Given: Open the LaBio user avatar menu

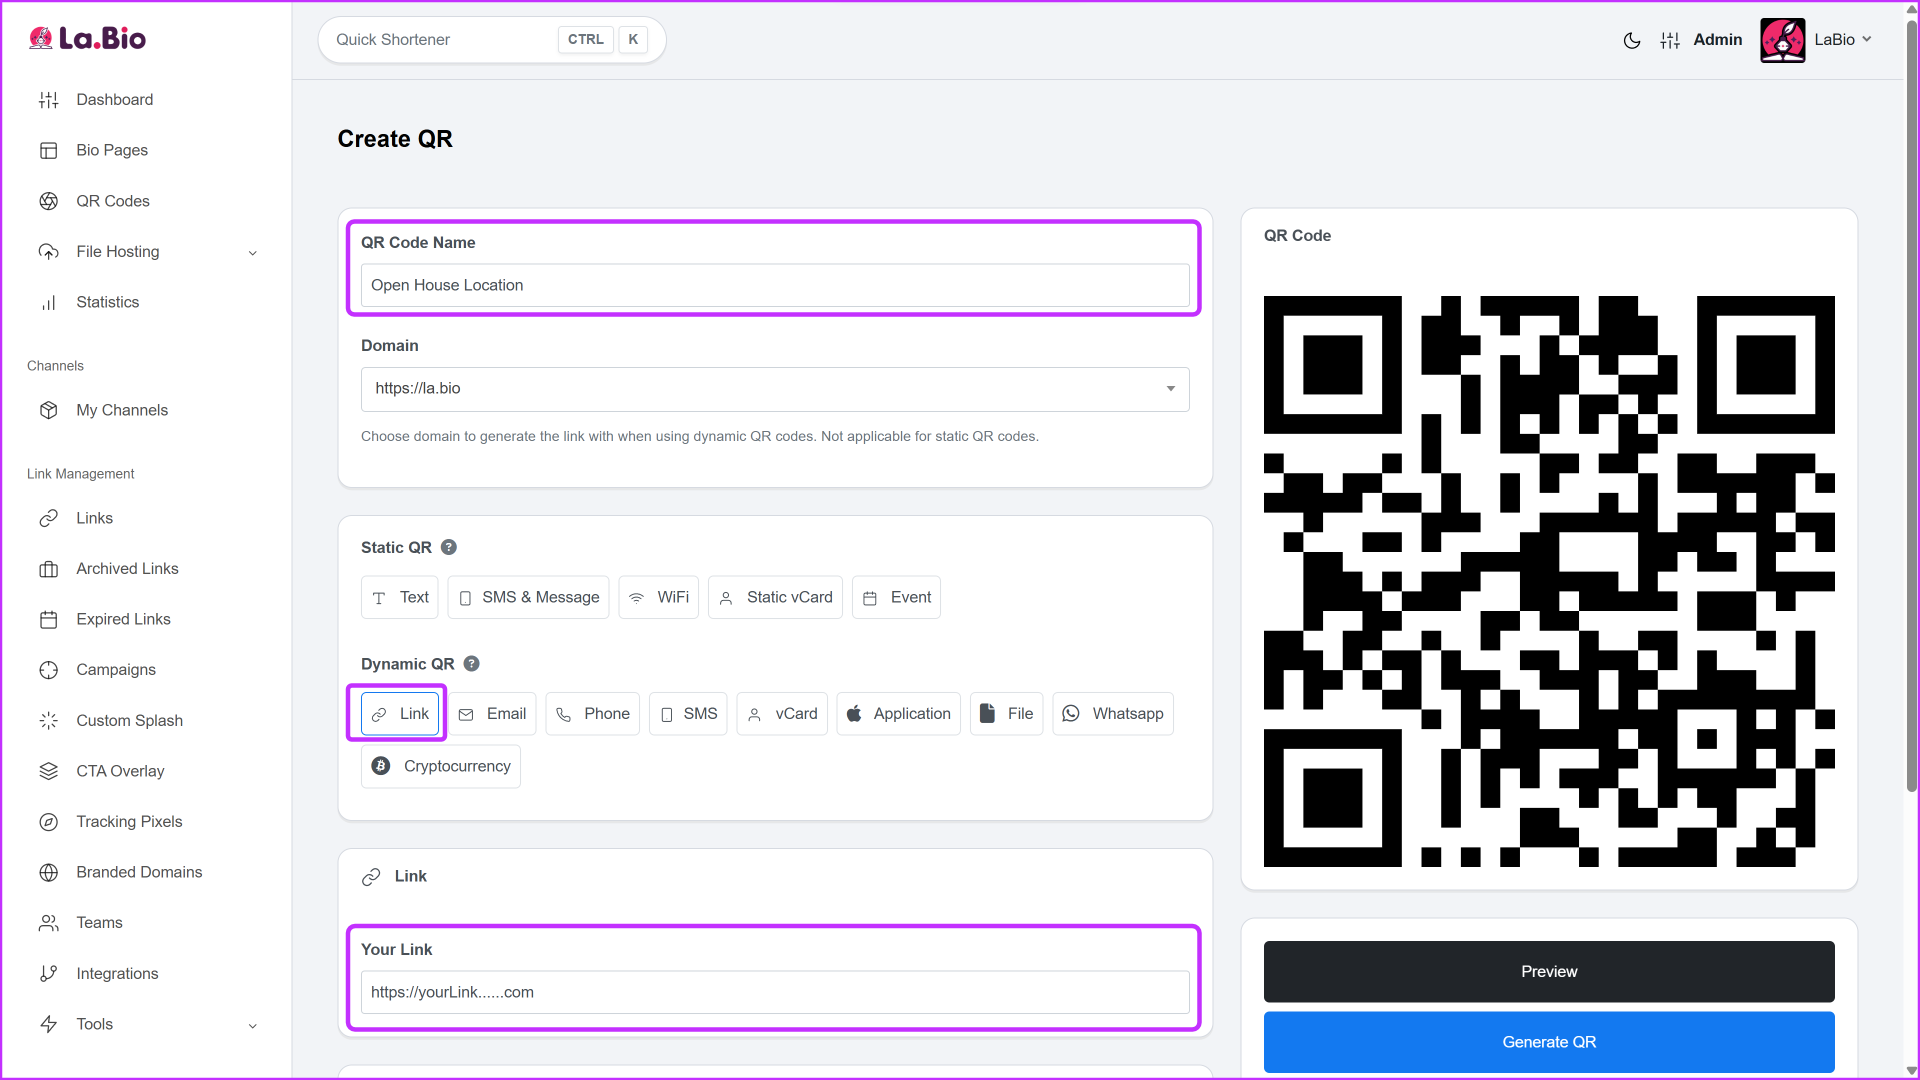Looking at the screenshot, I should pos(1782,40).
